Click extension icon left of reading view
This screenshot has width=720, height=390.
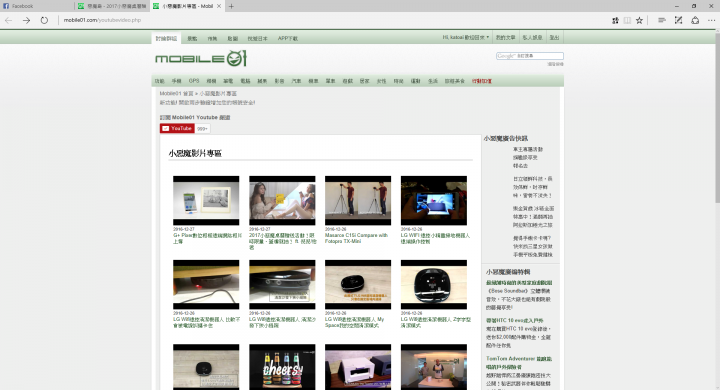(615, 20)
